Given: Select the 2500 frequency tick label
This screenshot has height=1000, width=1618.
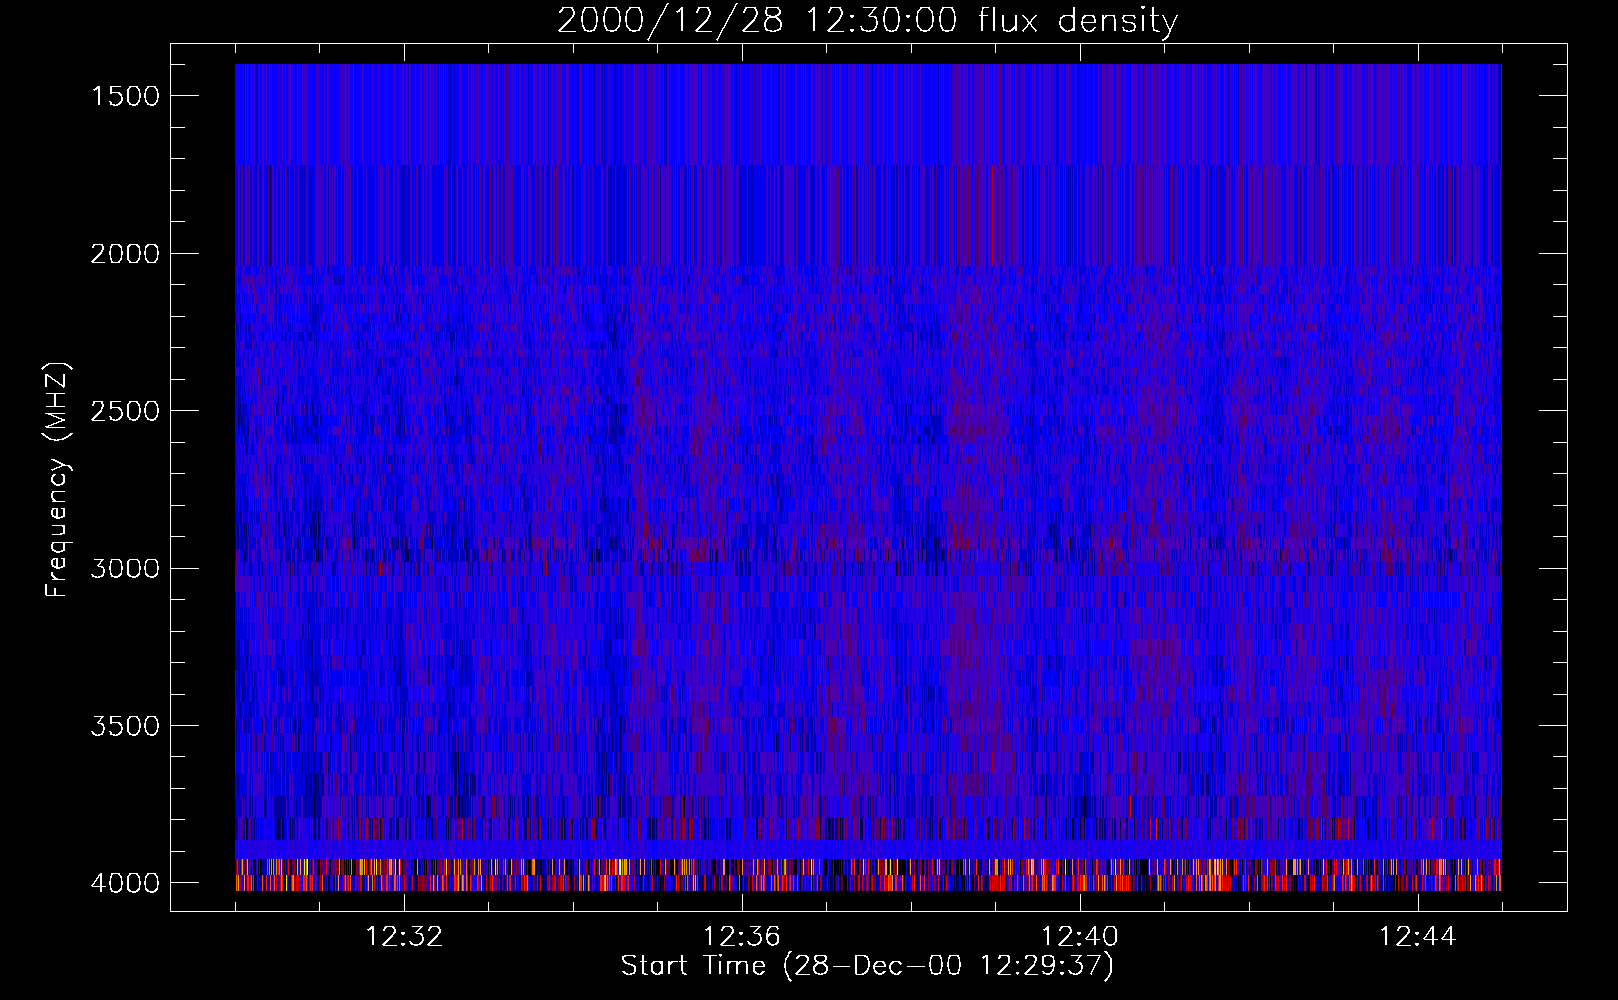Looking at the screenshot, I should [x=125, y=411].
